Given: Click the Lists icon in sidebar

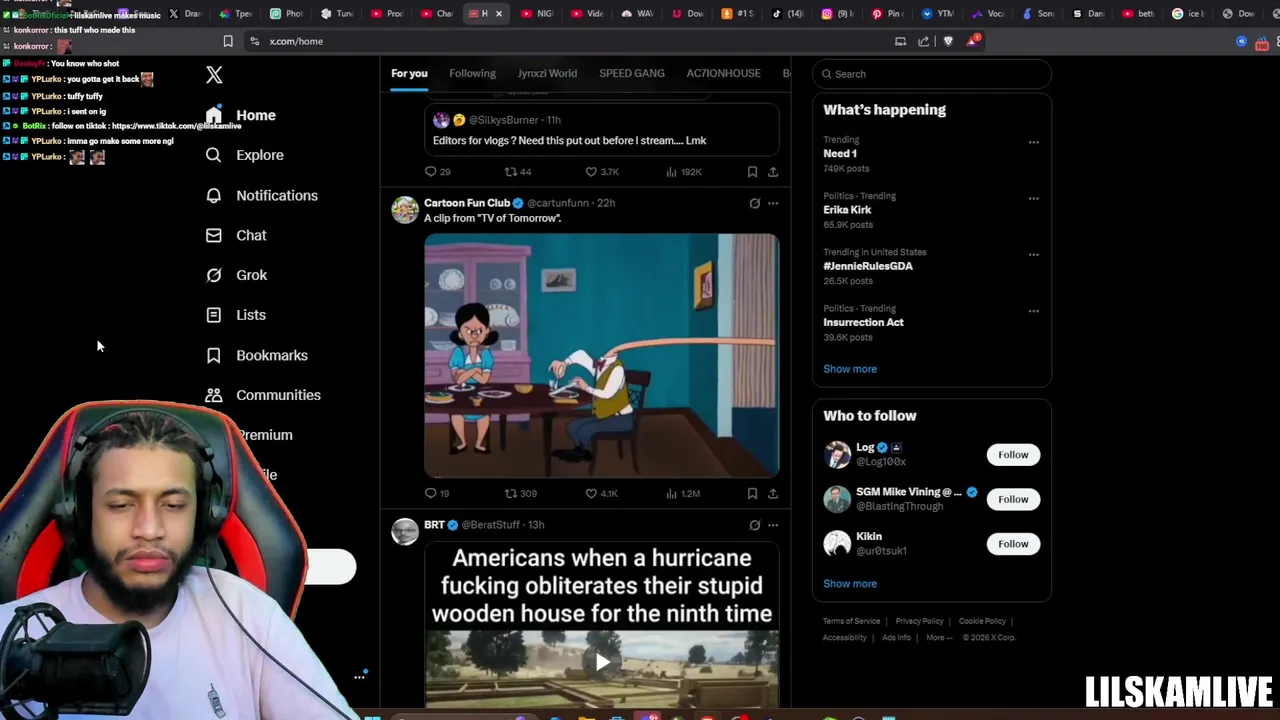Looking at the screenshot, I should [213, 315].
